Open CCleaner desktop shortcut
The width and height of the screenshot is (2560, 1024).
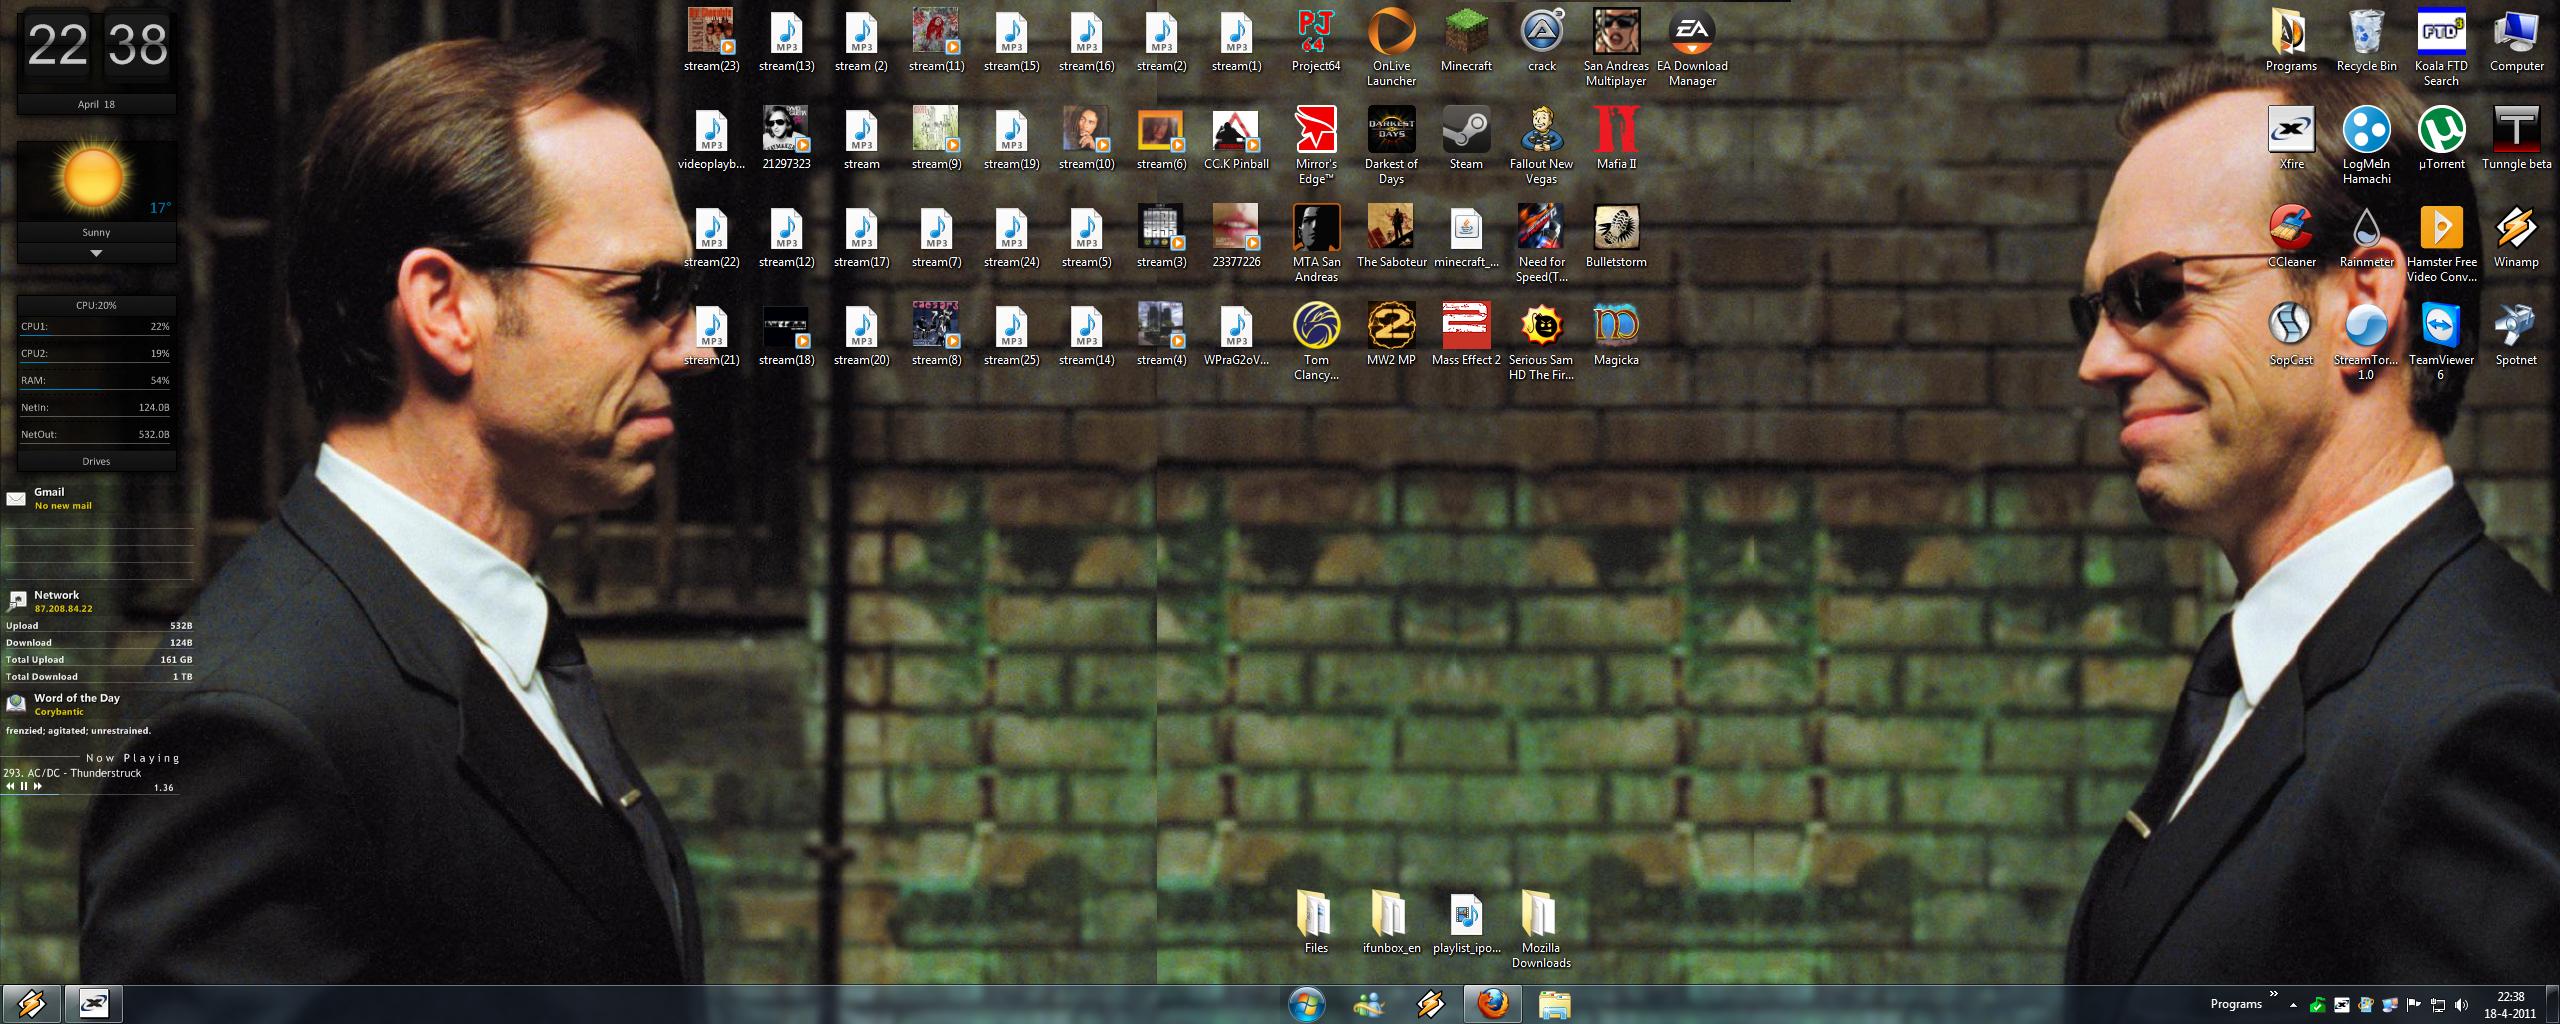2291,237
